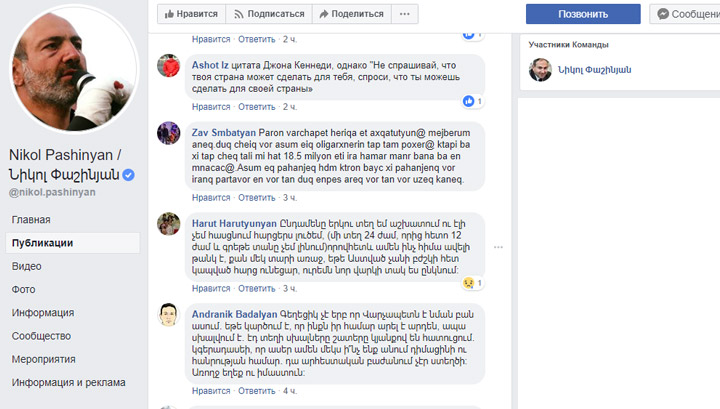
Task: Open the three-dots more options button
Action: pyautogui.click(x=405, y=14)
